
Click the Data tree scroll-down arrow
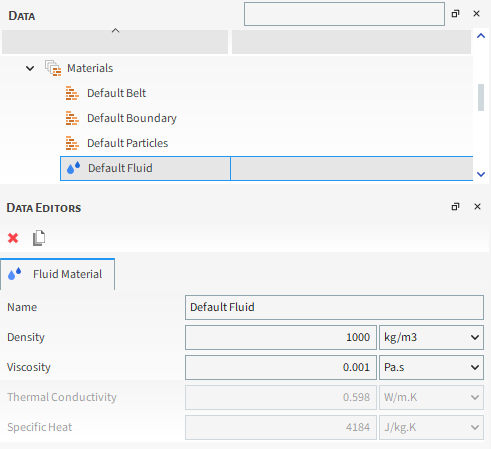tap(481, 174)
